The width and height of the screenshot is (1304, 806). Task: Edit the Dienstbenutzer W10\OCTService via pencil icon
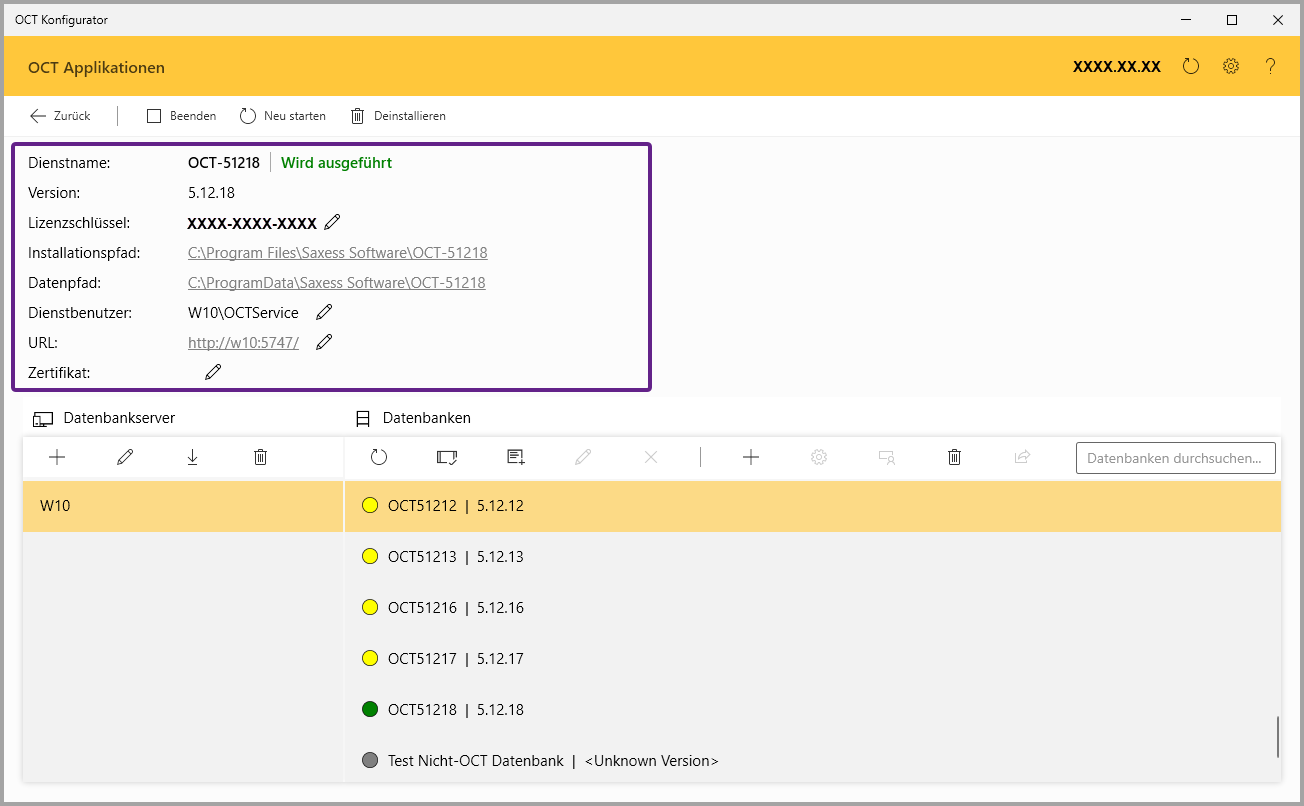pos(324,312)
